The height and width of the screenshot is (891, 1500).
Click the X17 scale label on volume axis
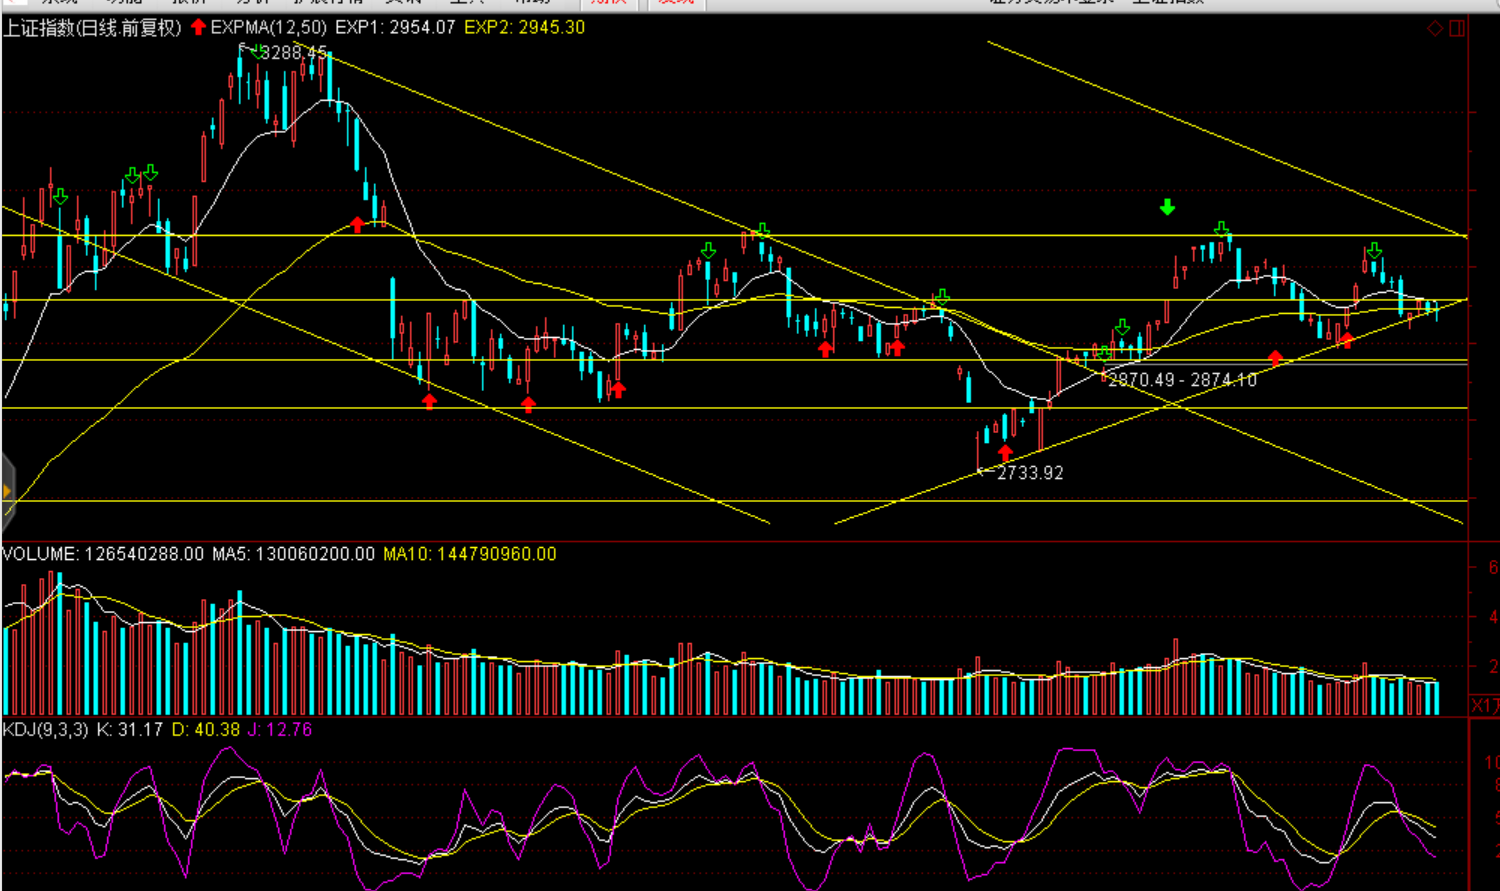tap(1485, 706)
